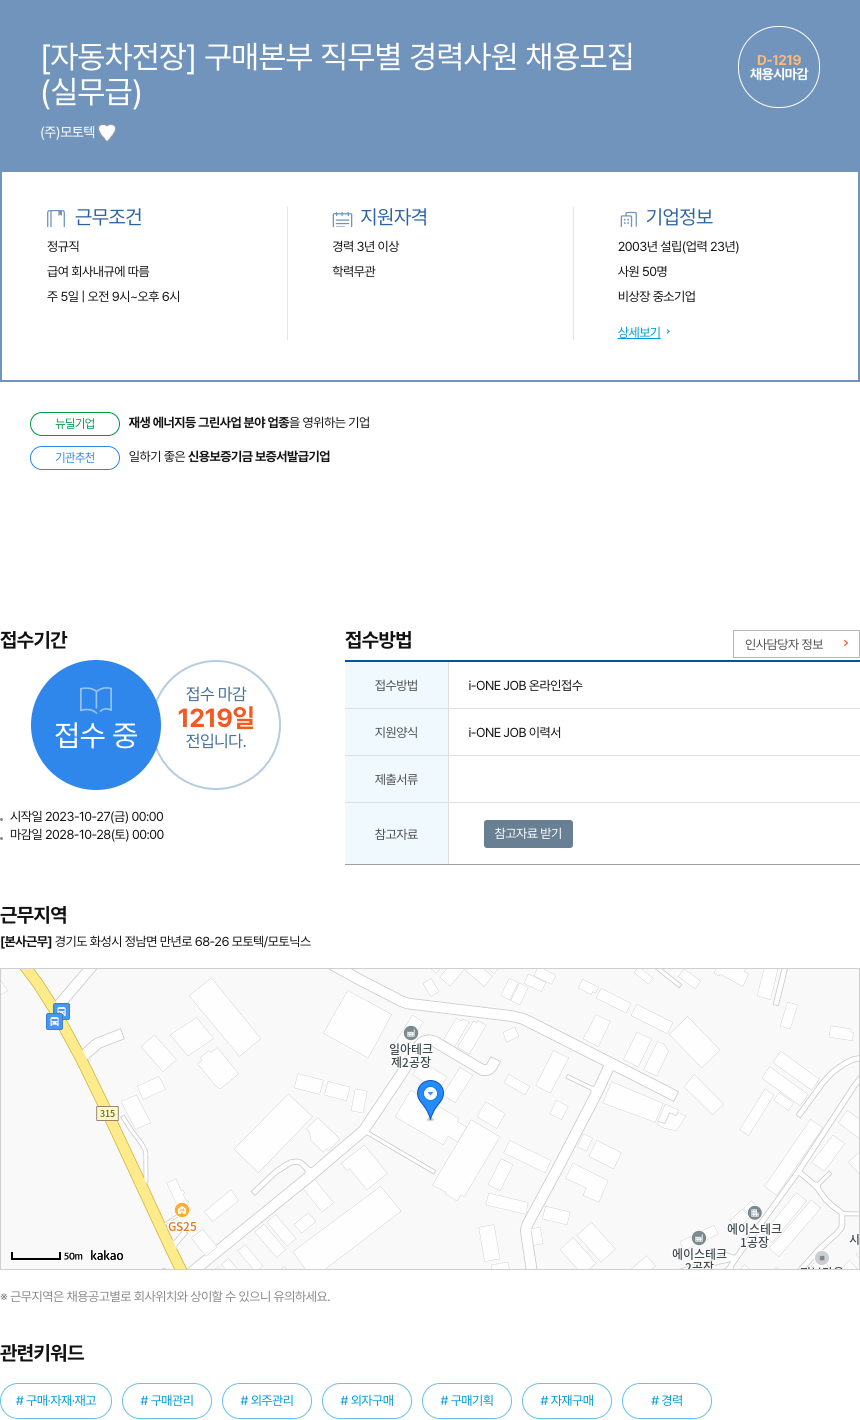Viewport: 860px width, 1420px height.
Task: Click the kakao map logo
Action: 107,1255
